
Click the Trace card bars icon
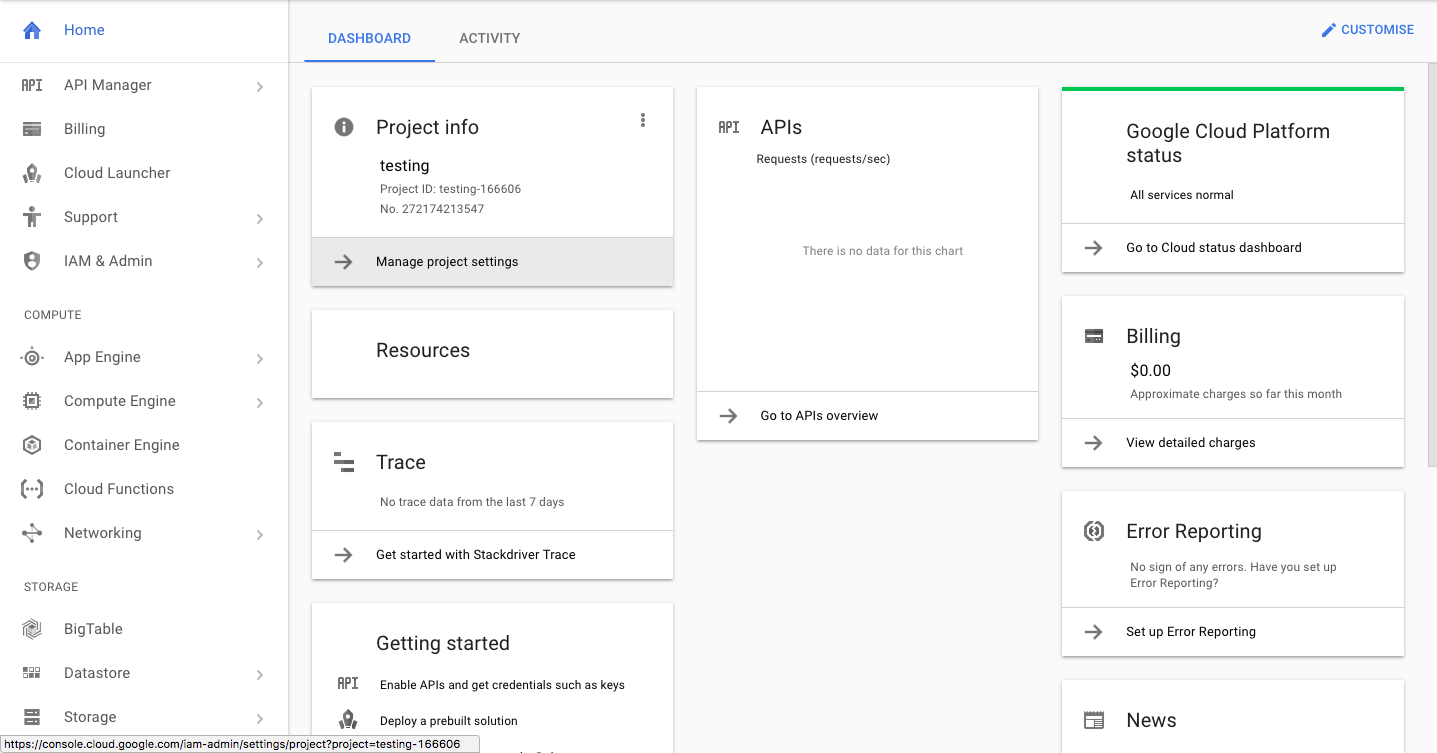point(344,462)
